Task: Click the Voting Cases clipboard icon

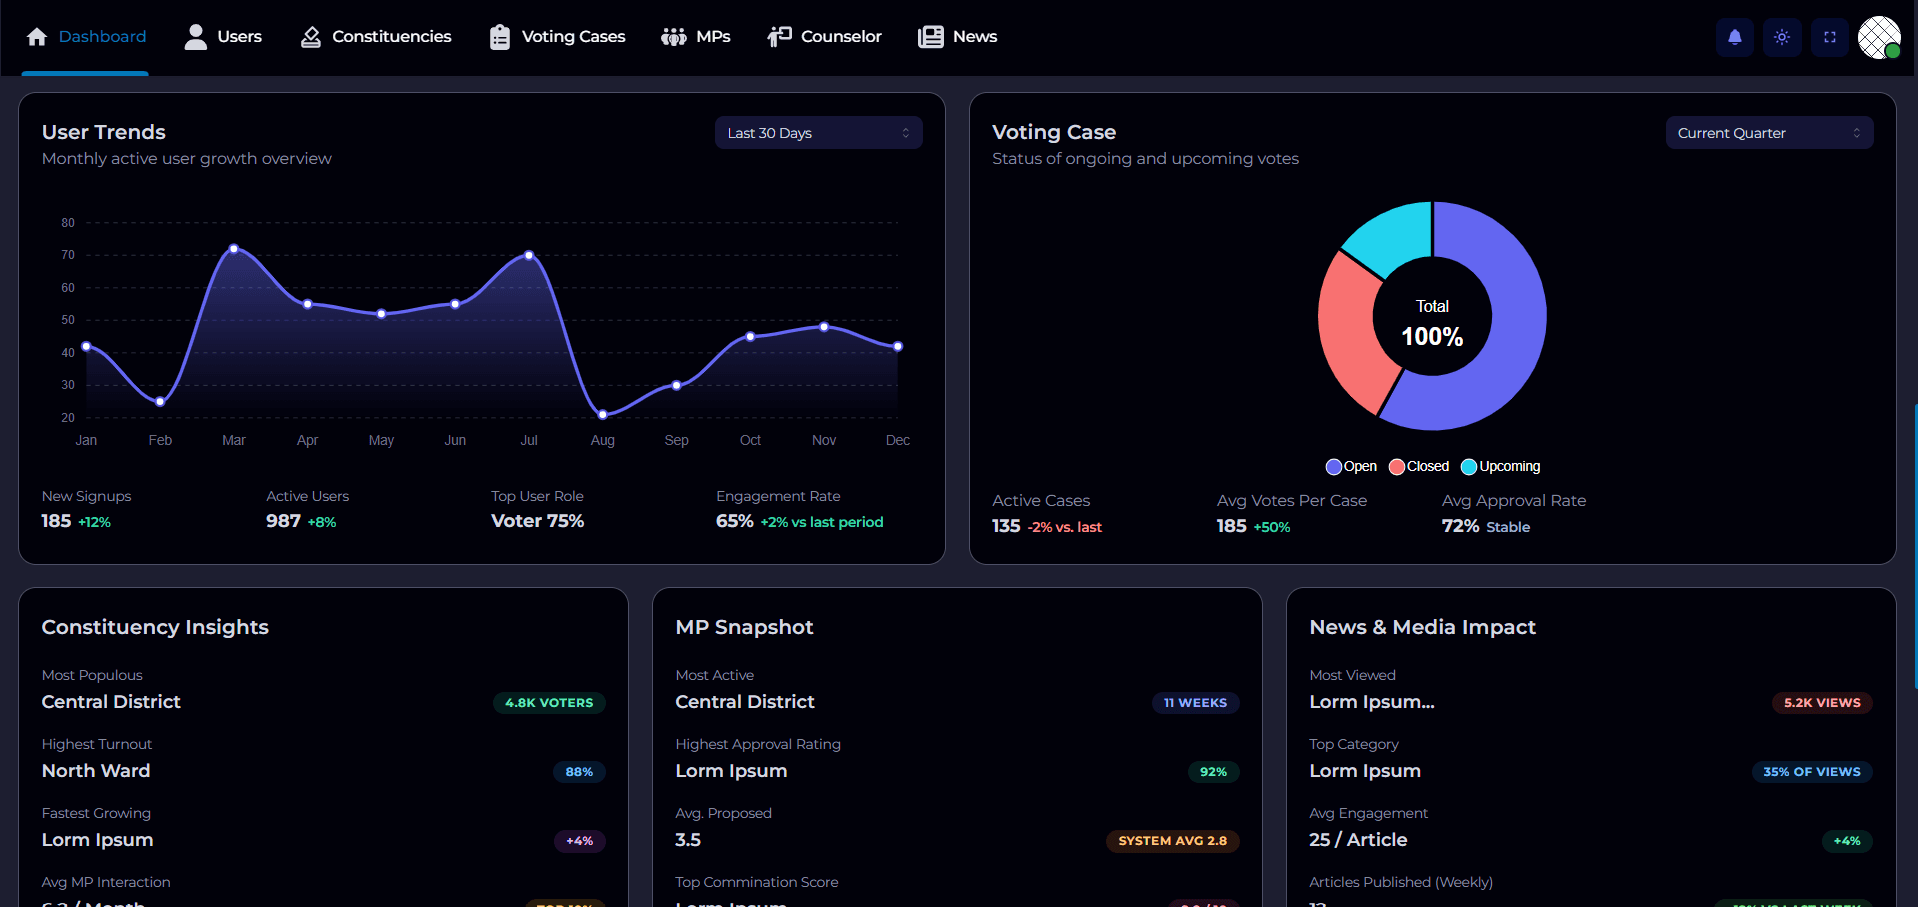Action: 500,37
